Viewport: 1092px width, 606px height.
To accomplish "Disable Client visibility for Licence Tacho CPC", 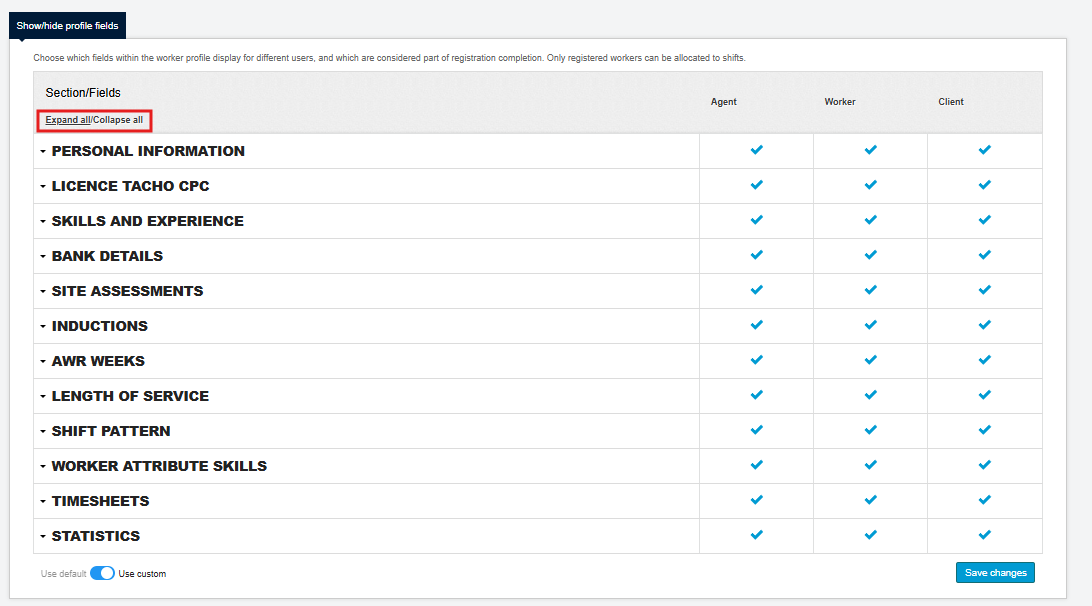I will [x=984, y=185].
